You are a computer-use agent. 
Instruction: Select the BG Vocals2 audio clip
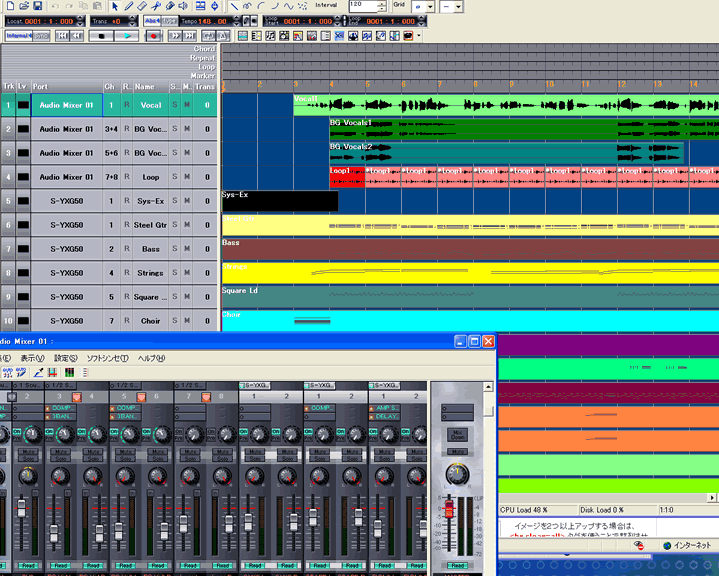[x=507, y=153]
